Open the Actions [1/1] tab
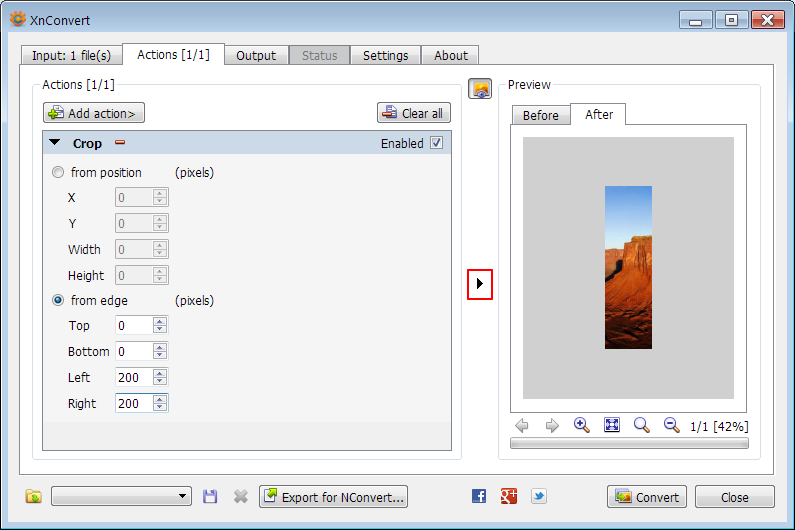 (x=173, y=55)
